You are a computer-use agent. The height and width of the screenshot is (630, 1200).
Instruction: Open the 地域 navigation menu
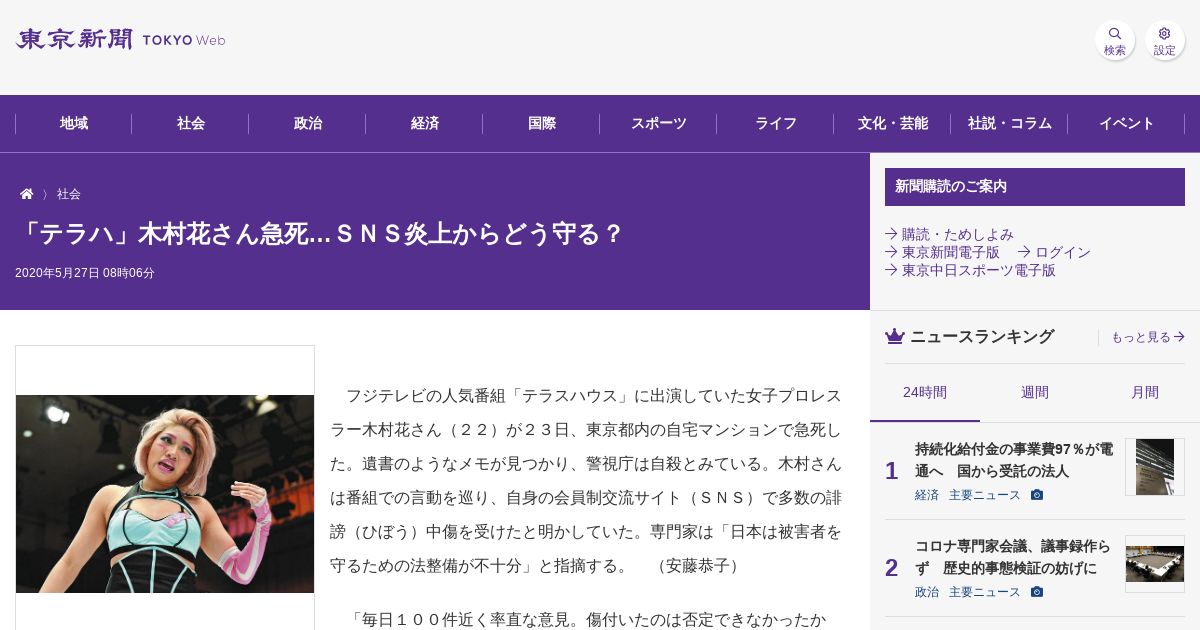pos(74,124)
